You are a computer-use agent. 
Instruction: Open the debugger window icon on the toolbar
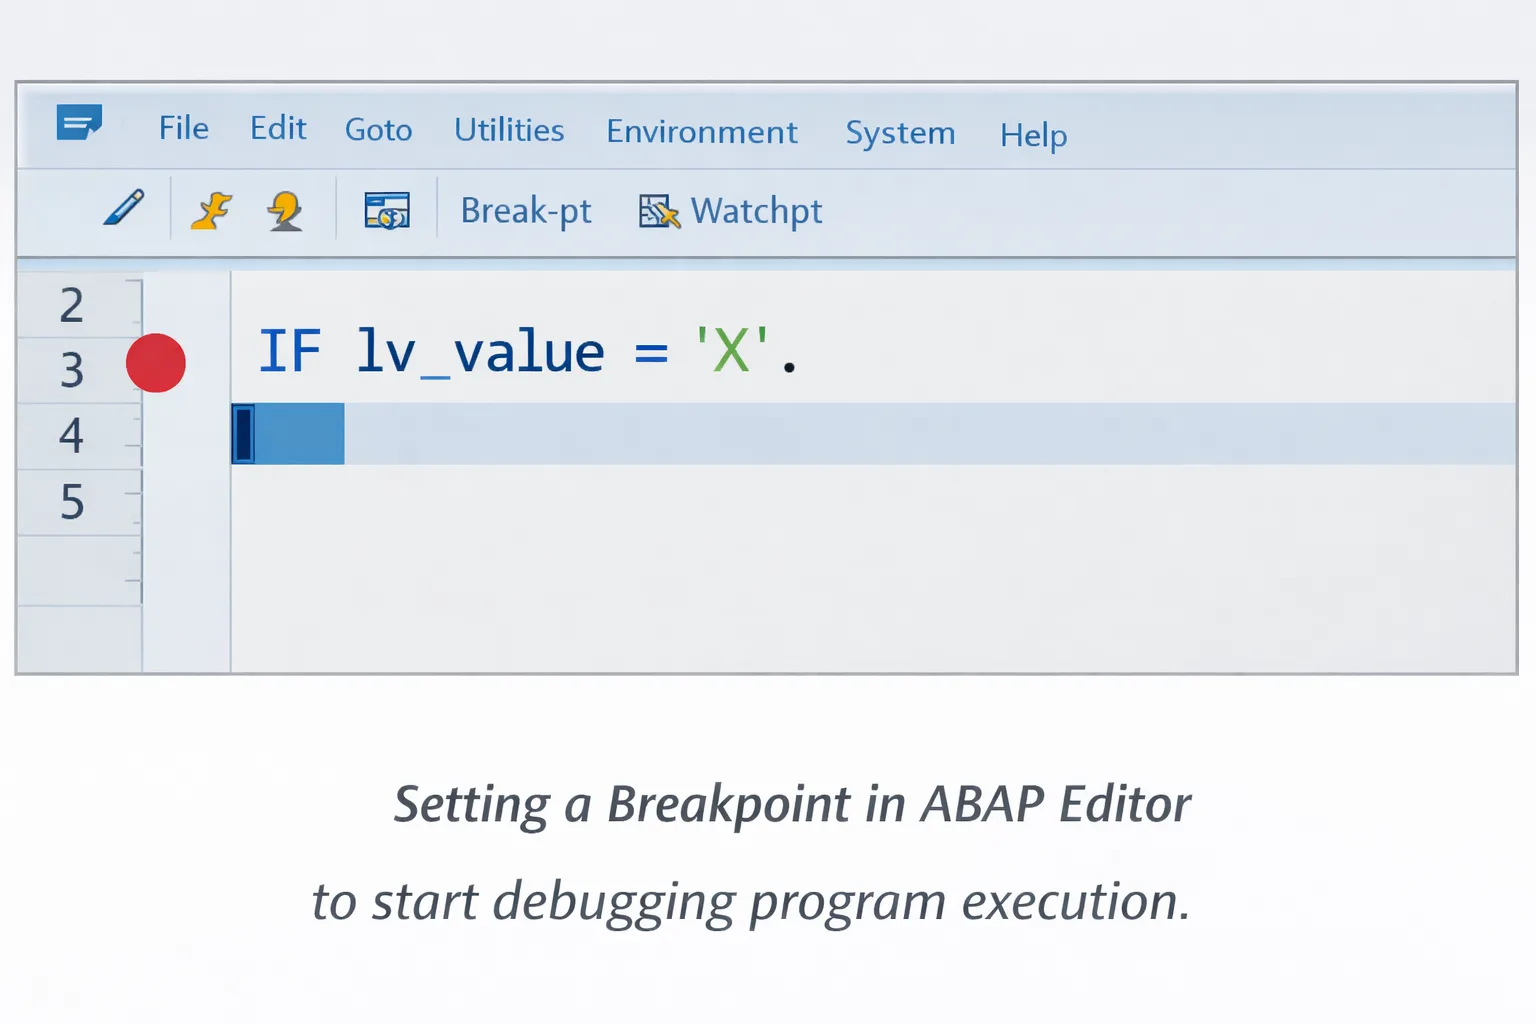tap(388, 210)
